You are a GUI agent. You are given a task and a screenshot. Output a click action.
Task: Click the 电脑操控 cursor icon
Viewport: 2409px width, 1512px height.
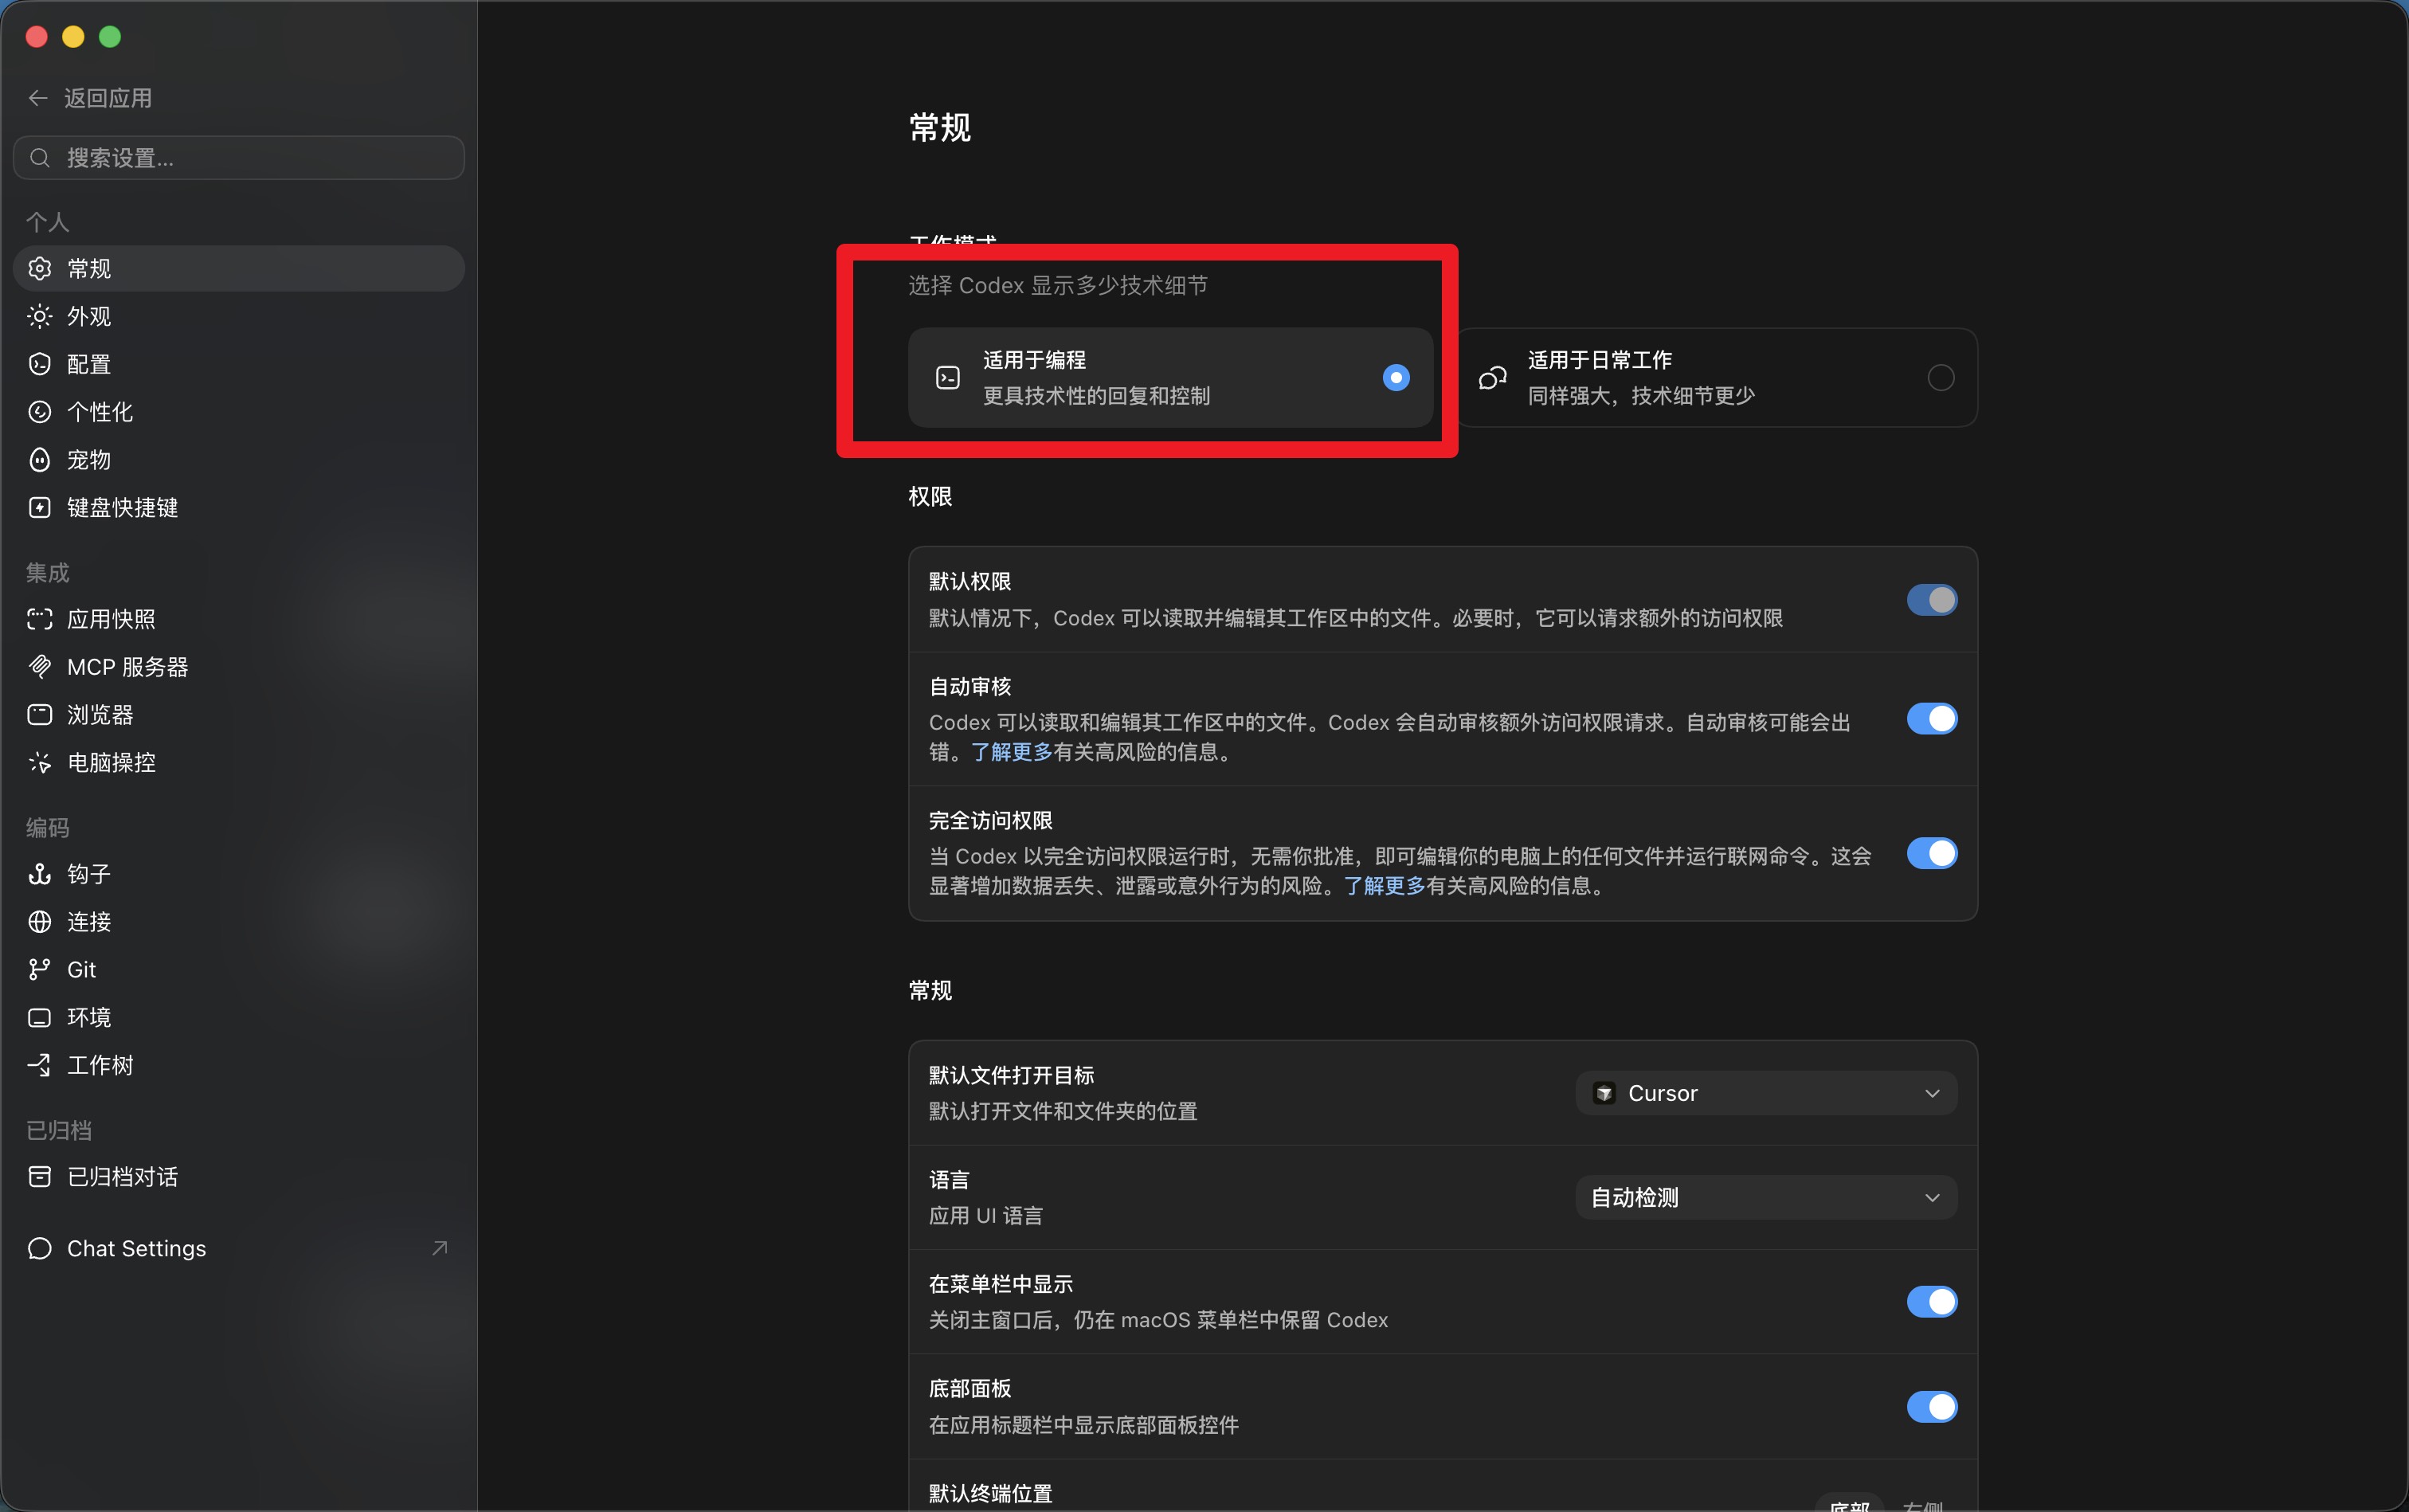point(40,763)
